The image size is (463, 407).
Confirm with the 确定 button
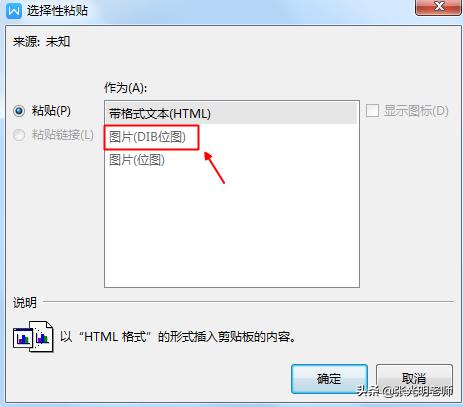329,379
